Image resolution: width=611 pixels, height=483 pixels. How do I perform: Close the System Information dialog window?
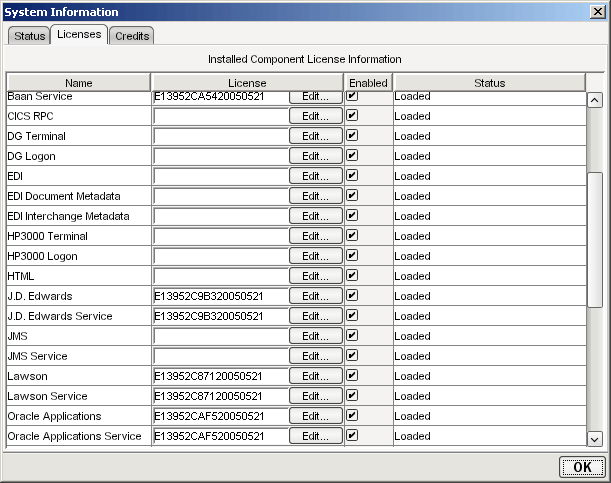[598, 12]
